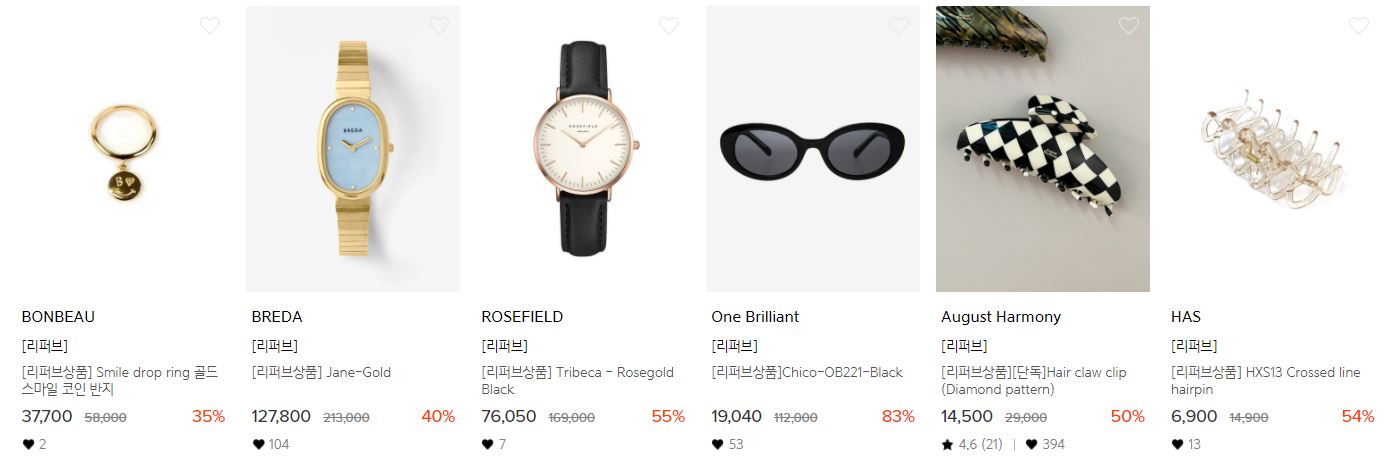1395x467 pixels.
Task: Add One Brilliant sunglasses to wishlist
Action: pos(900,26)
